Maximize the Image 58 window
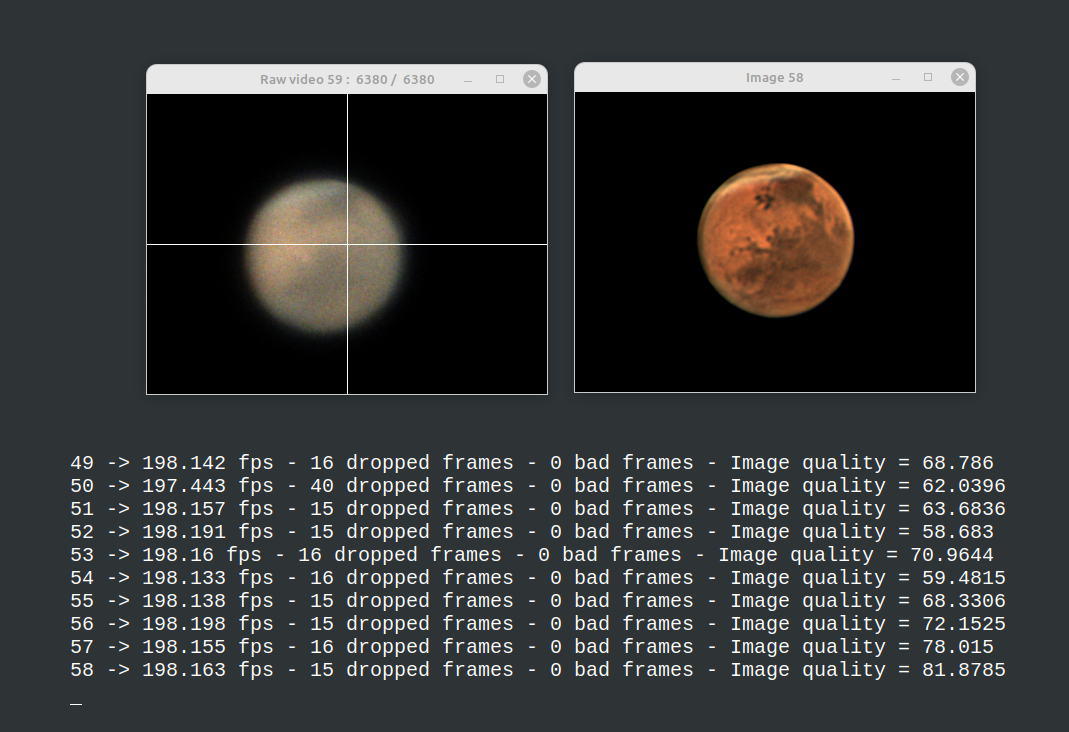The height and width of the screenshot is (732, 1069). coord(928,77)
